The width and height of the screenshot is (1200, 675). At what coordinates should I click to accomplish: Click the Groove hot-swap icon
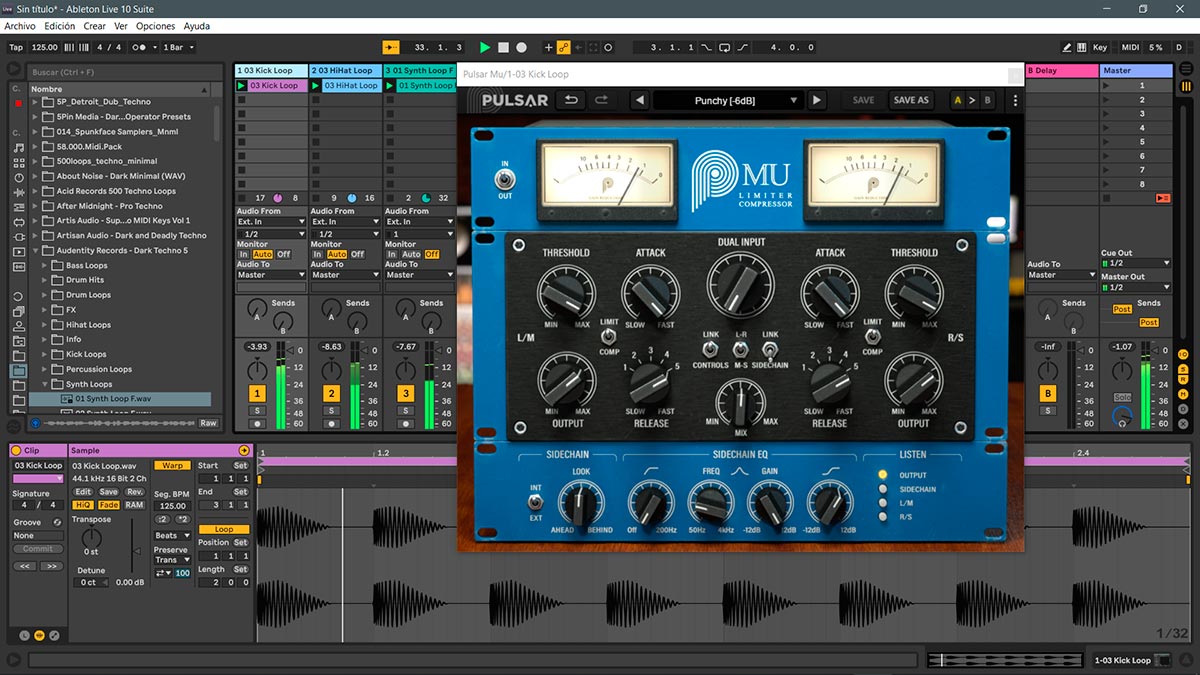click(x=57, y=523)
